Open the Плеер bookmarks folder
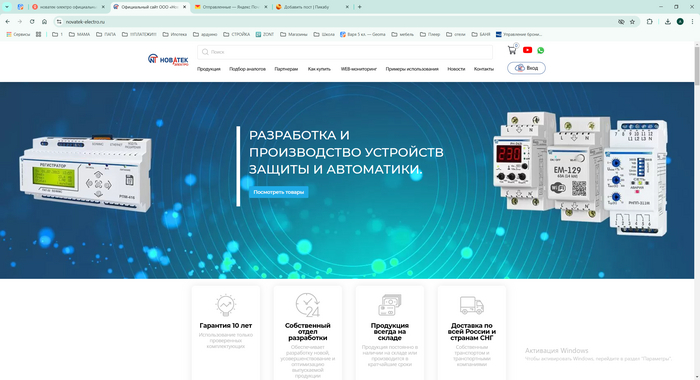 click(430, 34)
